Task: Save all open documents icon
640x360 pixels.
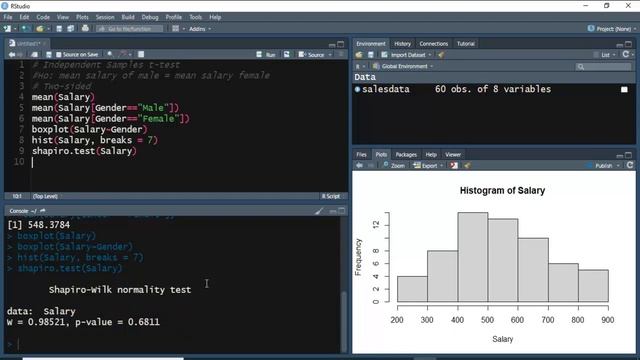Action: (x=71, y=29)
